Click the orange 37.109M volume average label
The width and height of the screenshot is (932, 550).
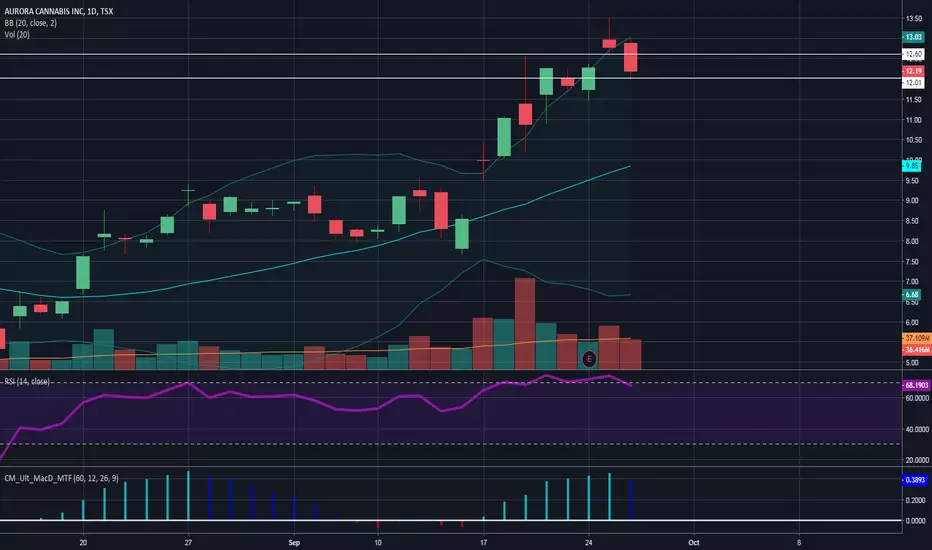pyautogui.click(x=917, y=338)
